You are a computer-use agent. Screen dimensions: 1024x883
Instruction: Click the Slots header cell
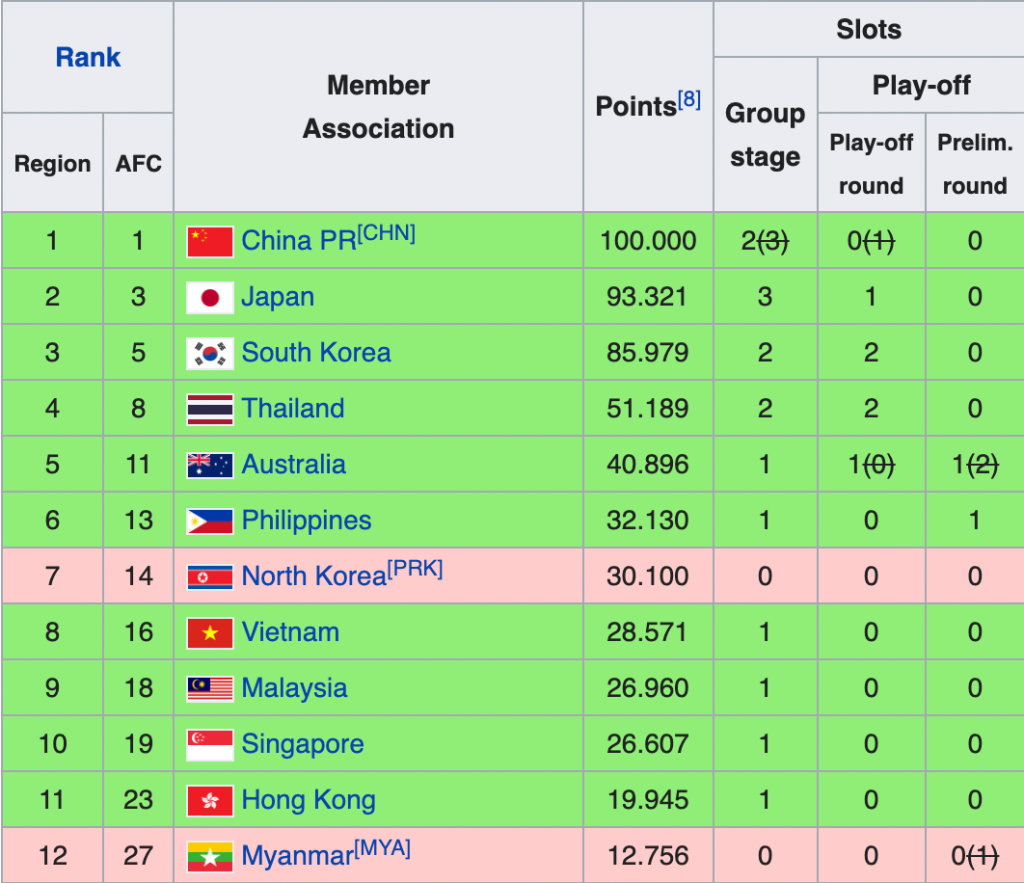point(869,29)
